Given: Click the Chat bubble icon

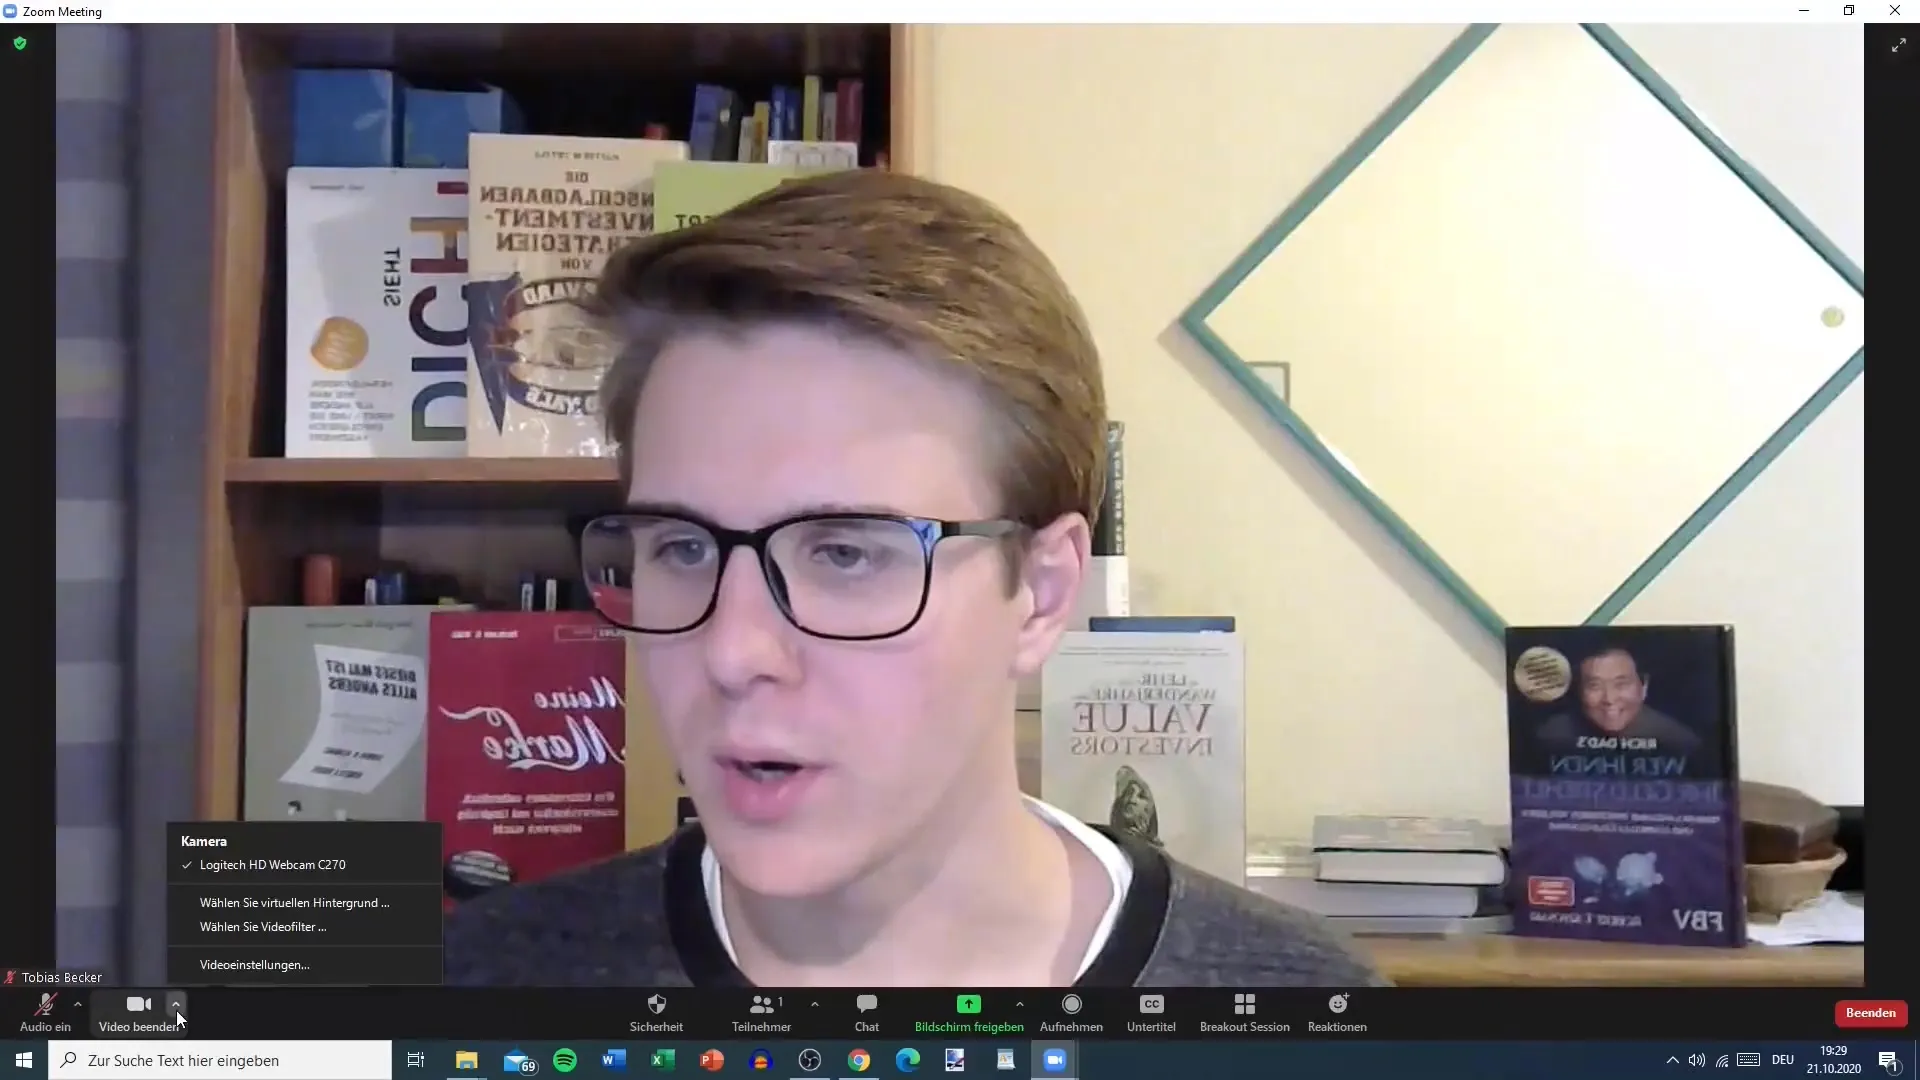Looking at the screenshot, I should pyautogui.click(x=866, y=1004).
